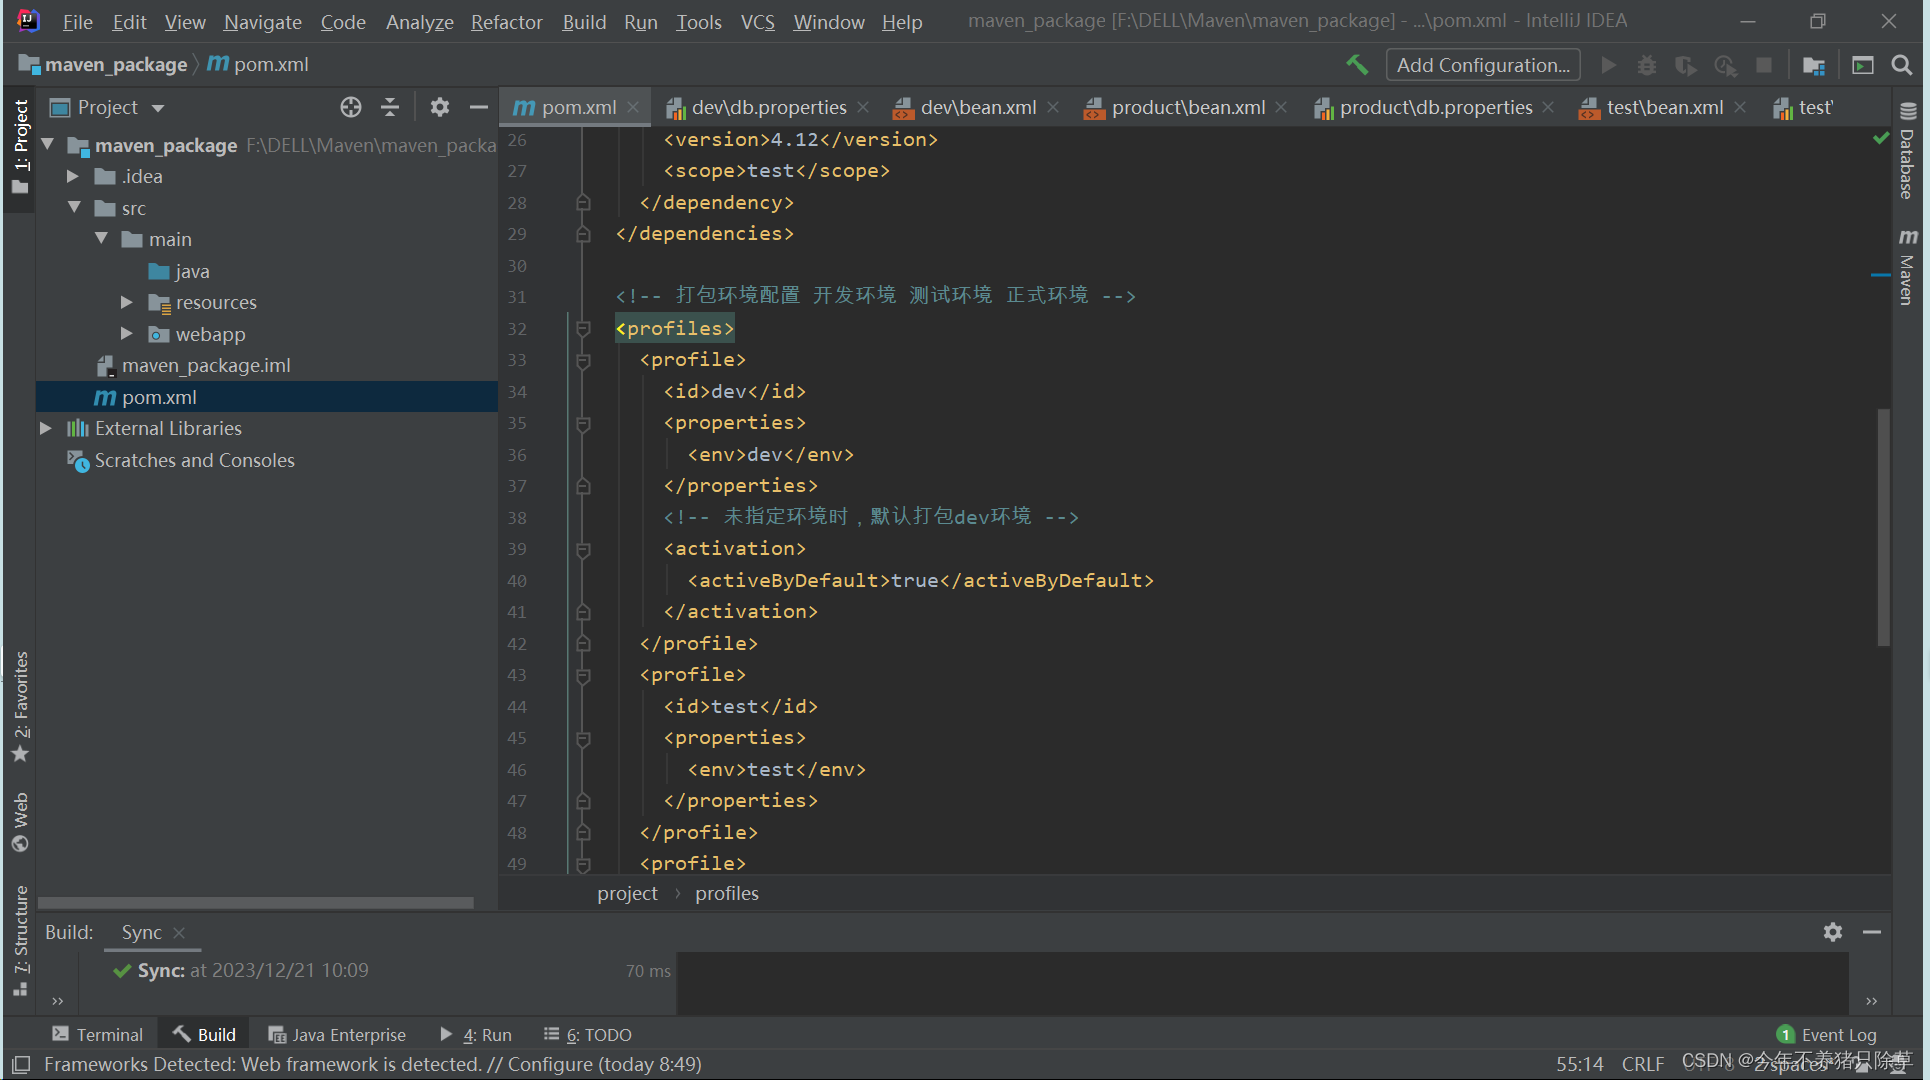1930x1080 pixels.
Task: Toggle tool window bars icon in status bar
Action: click(21, 1065)
